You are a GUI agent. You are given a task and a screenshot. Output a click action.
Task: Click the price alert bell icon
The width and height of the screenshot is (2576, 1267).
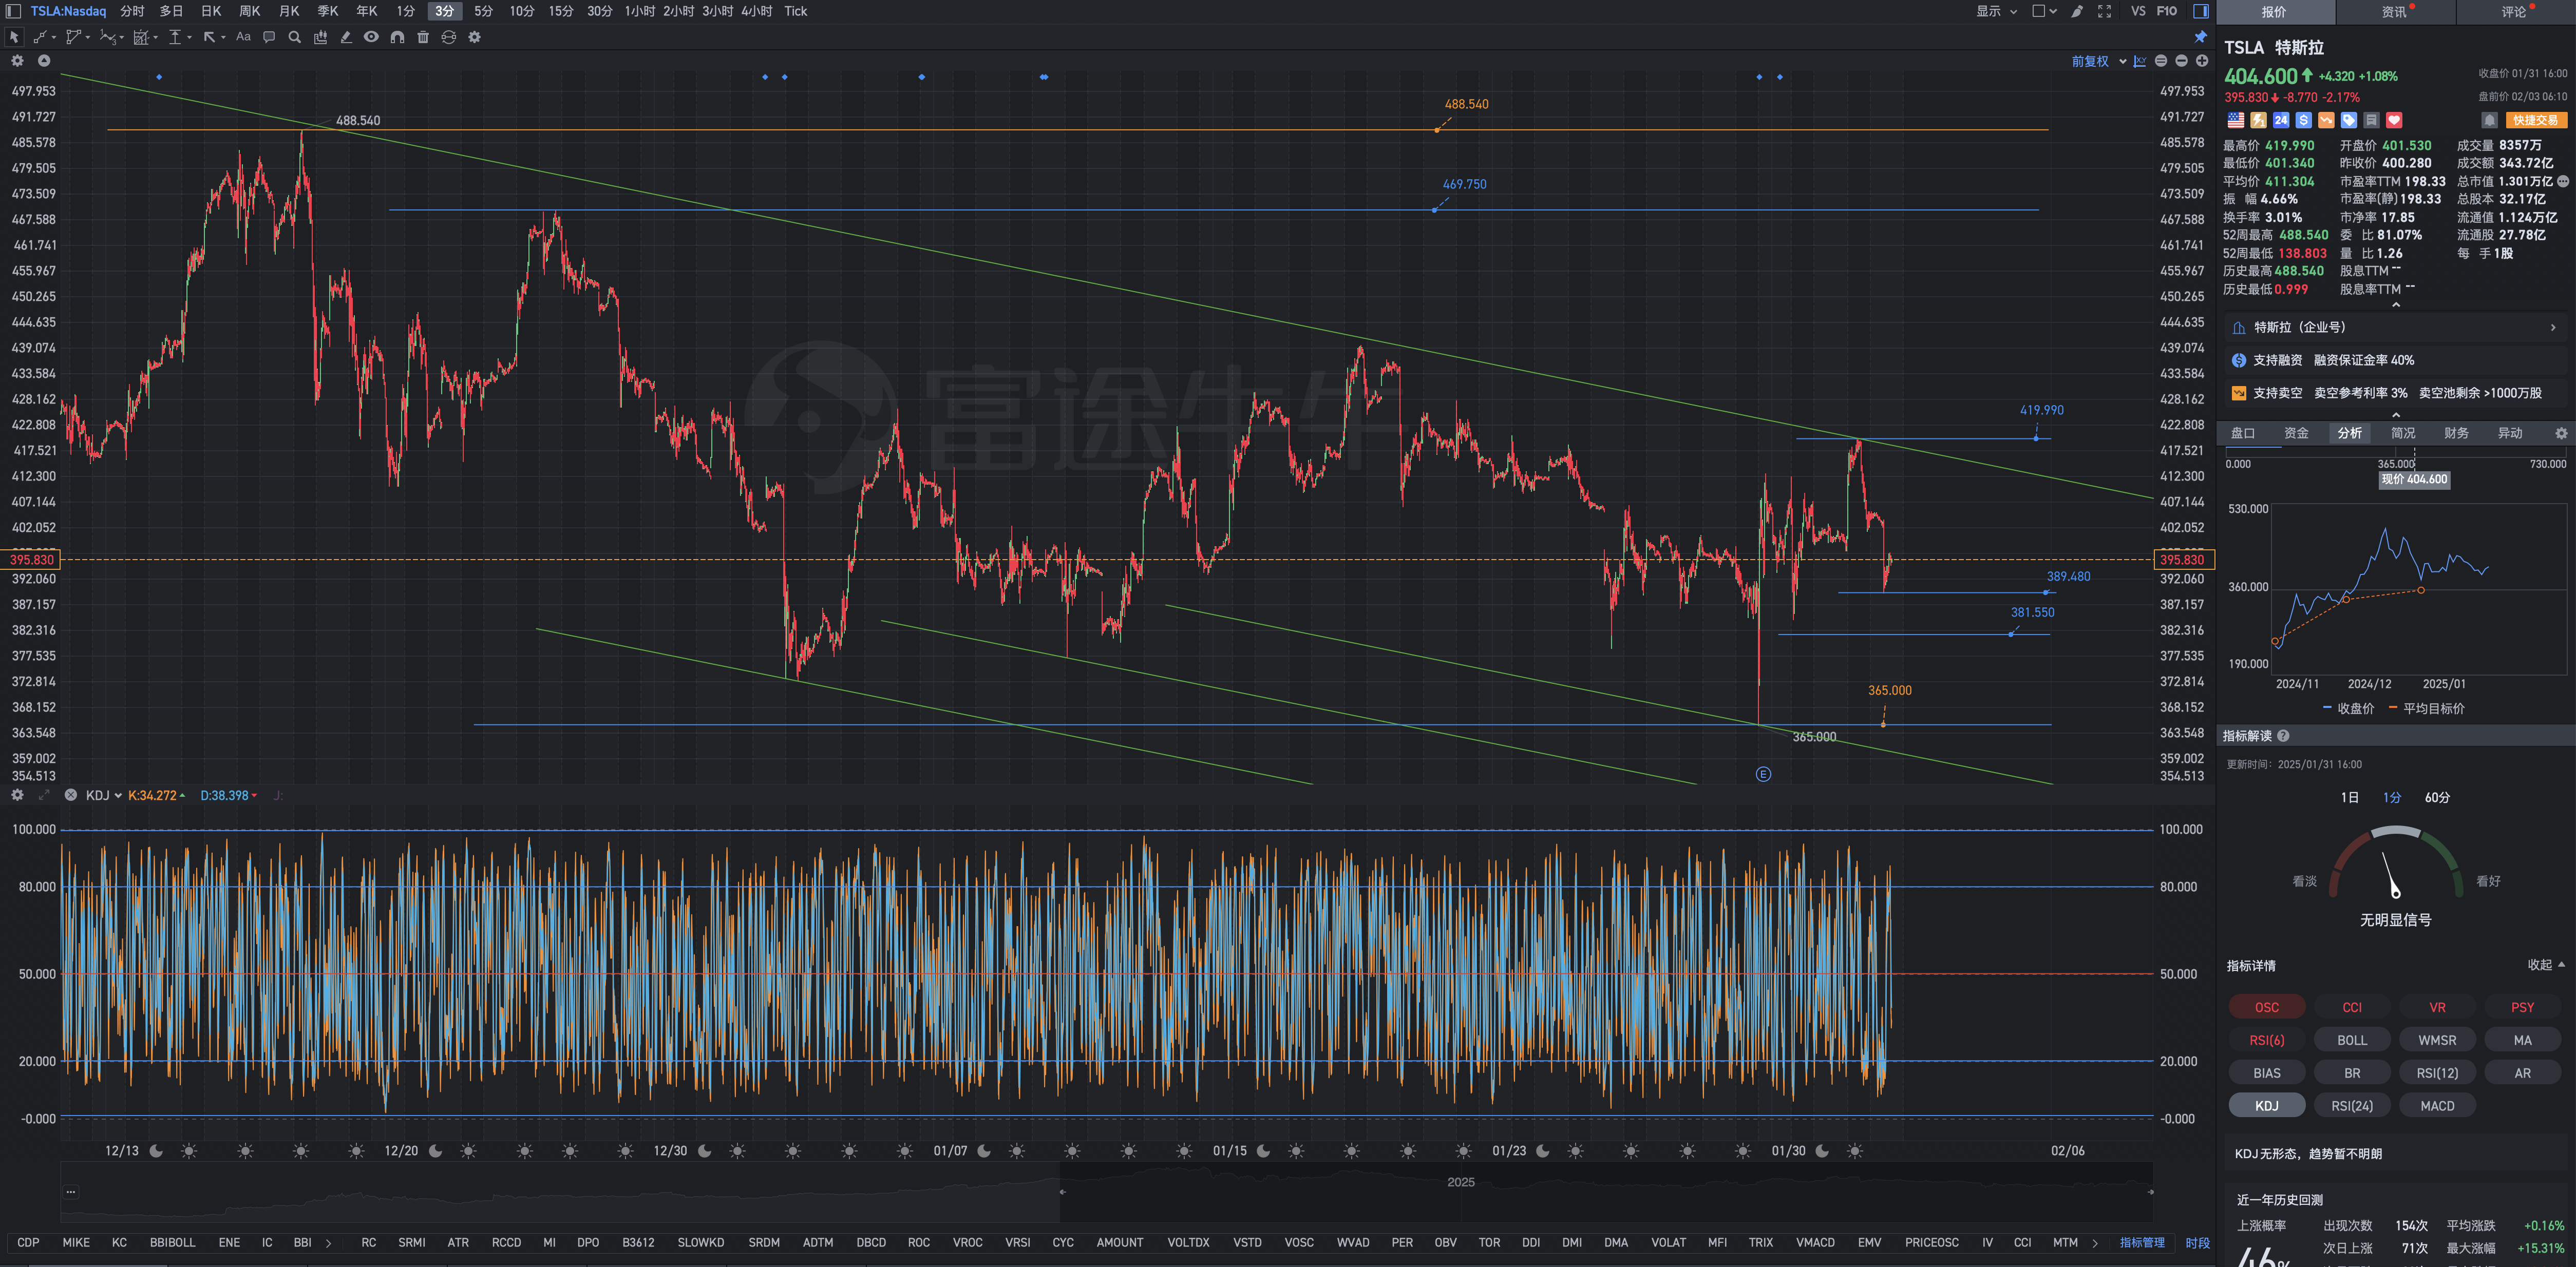[x=2489, y=120]
